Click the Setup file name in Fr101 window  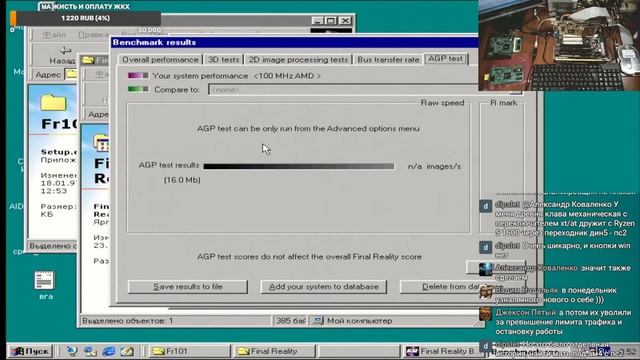tap(58, 152)
